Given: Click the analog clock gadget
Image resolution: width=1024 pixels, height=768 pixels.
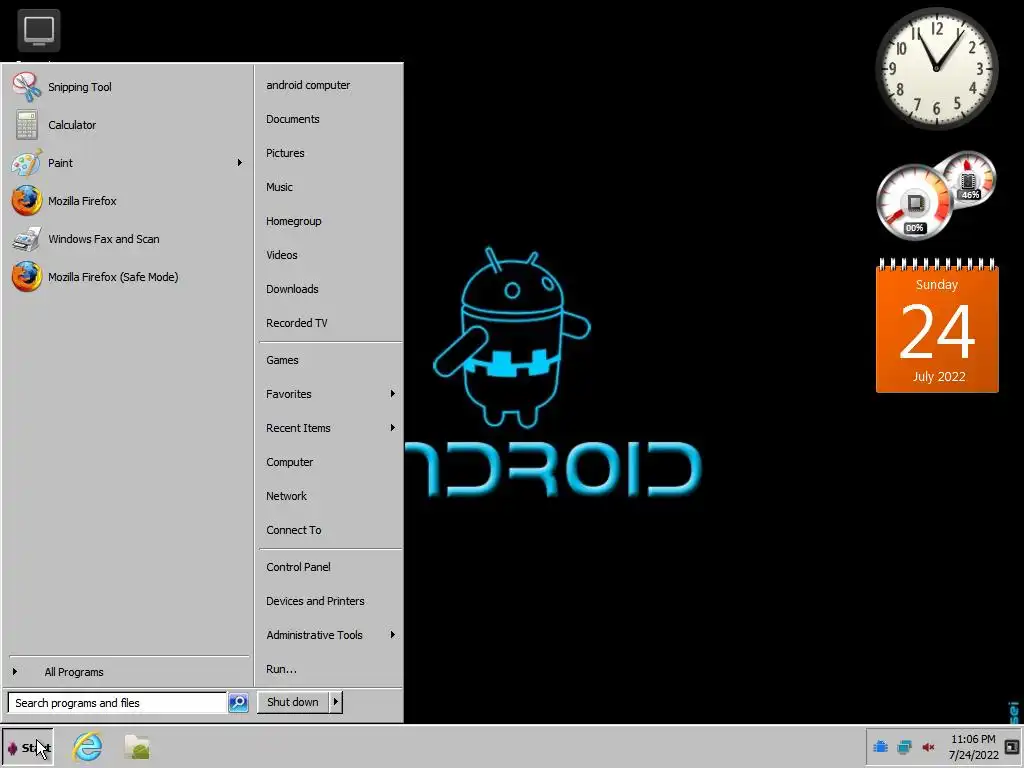Looking at the screenshot, I should pyautogui.click(x=936, y=68).
